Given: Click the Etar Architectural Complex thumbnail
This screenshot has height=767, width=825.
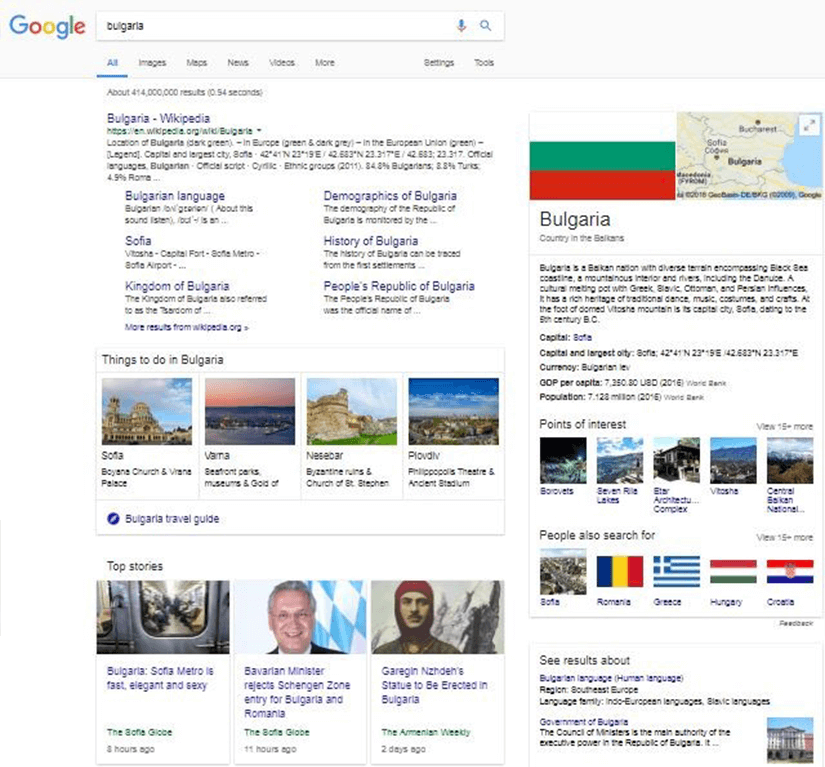Looking at the screenshot, I should 677,460.
